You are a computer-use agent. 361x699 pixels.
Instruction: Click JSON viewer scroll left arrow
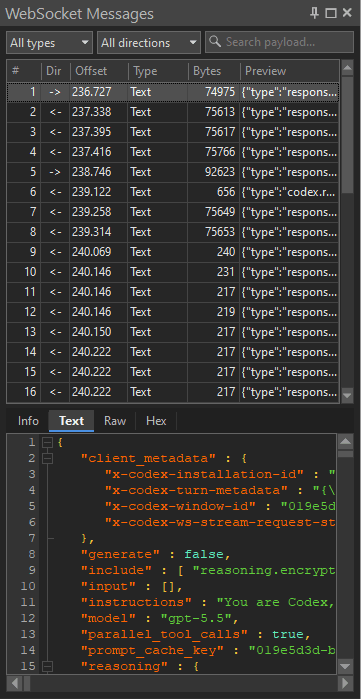15,683
